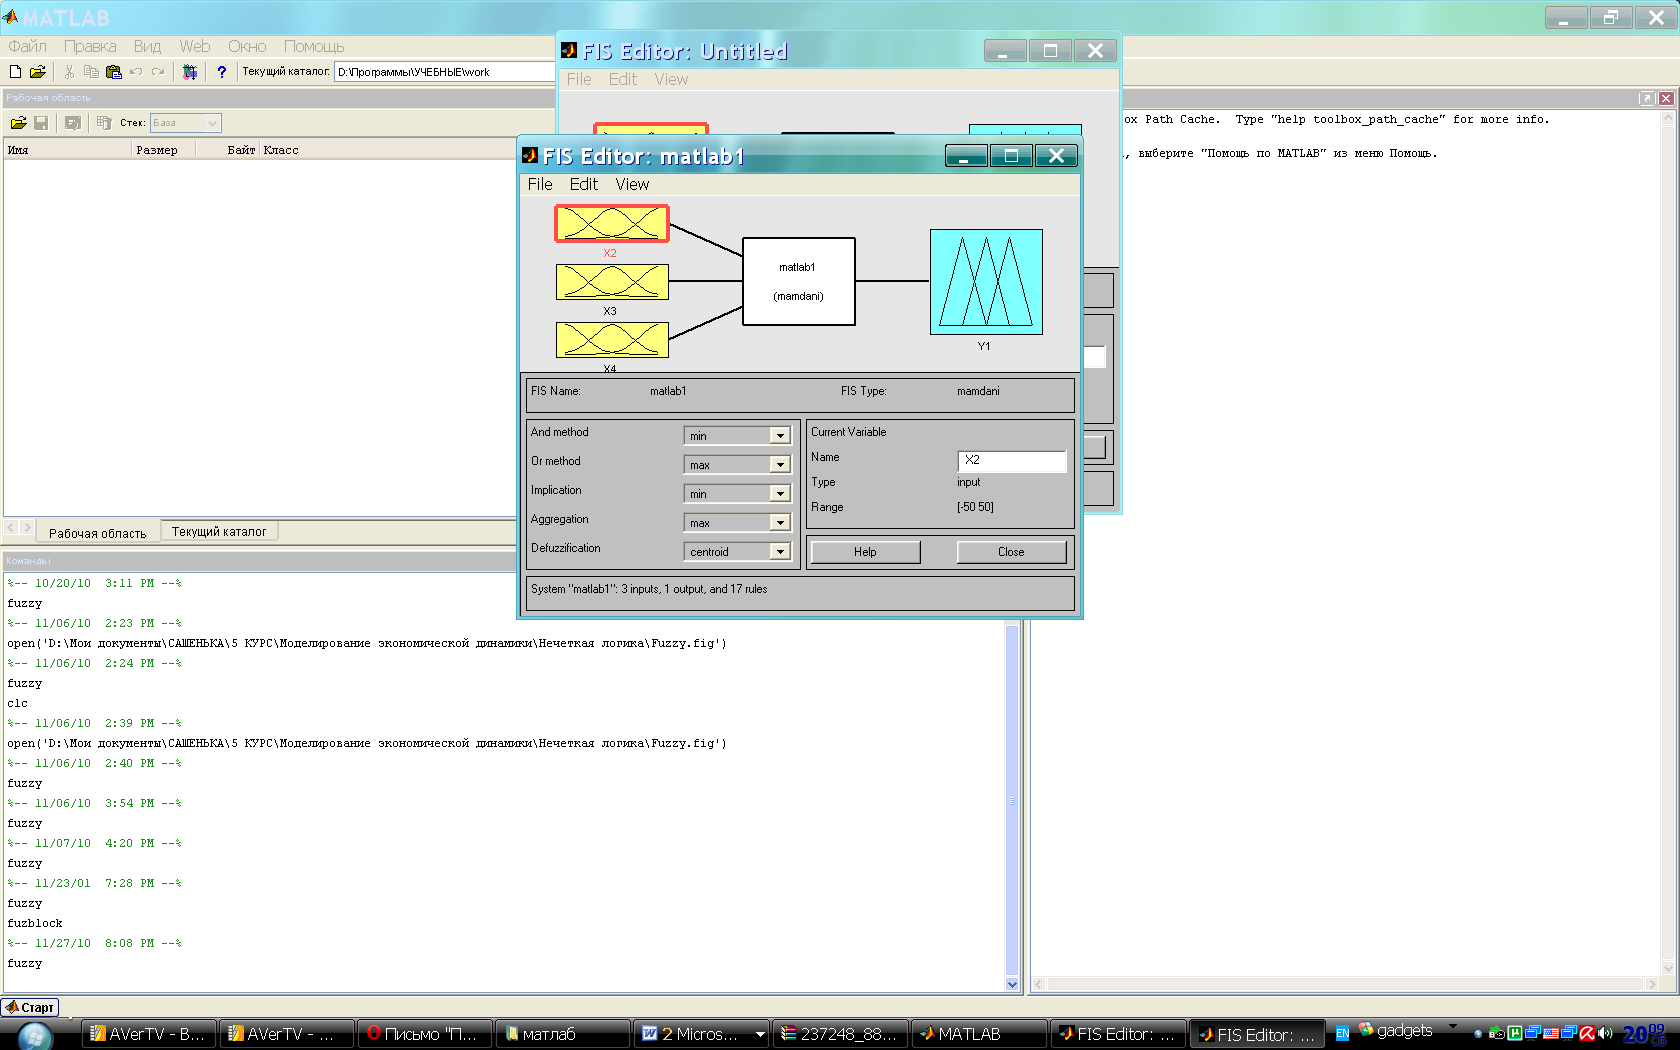Click the Размер column header in workspace

(x=164, y=150)
